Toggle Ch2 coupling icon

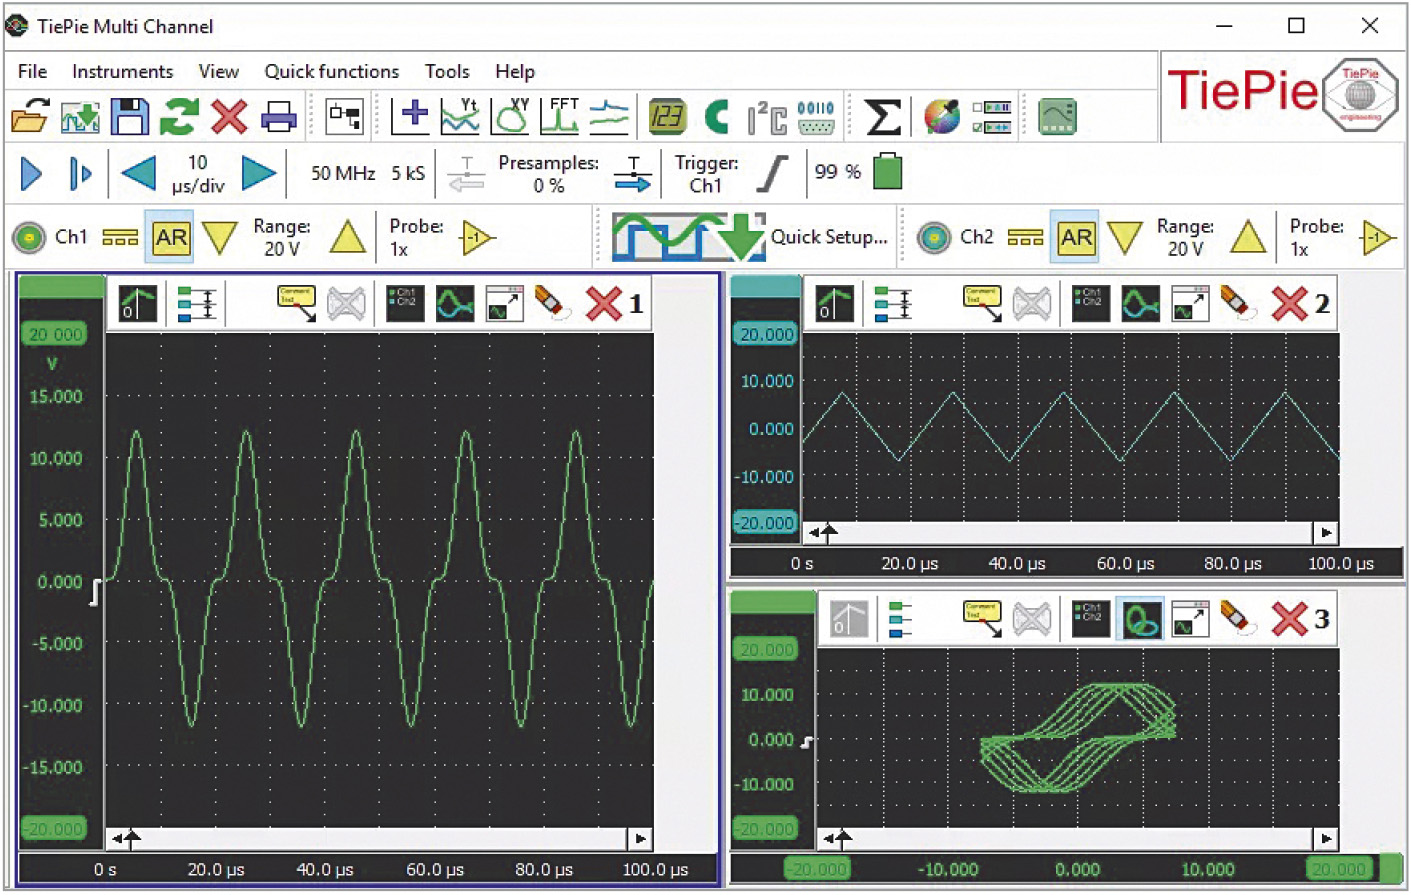coord(1025,238)
